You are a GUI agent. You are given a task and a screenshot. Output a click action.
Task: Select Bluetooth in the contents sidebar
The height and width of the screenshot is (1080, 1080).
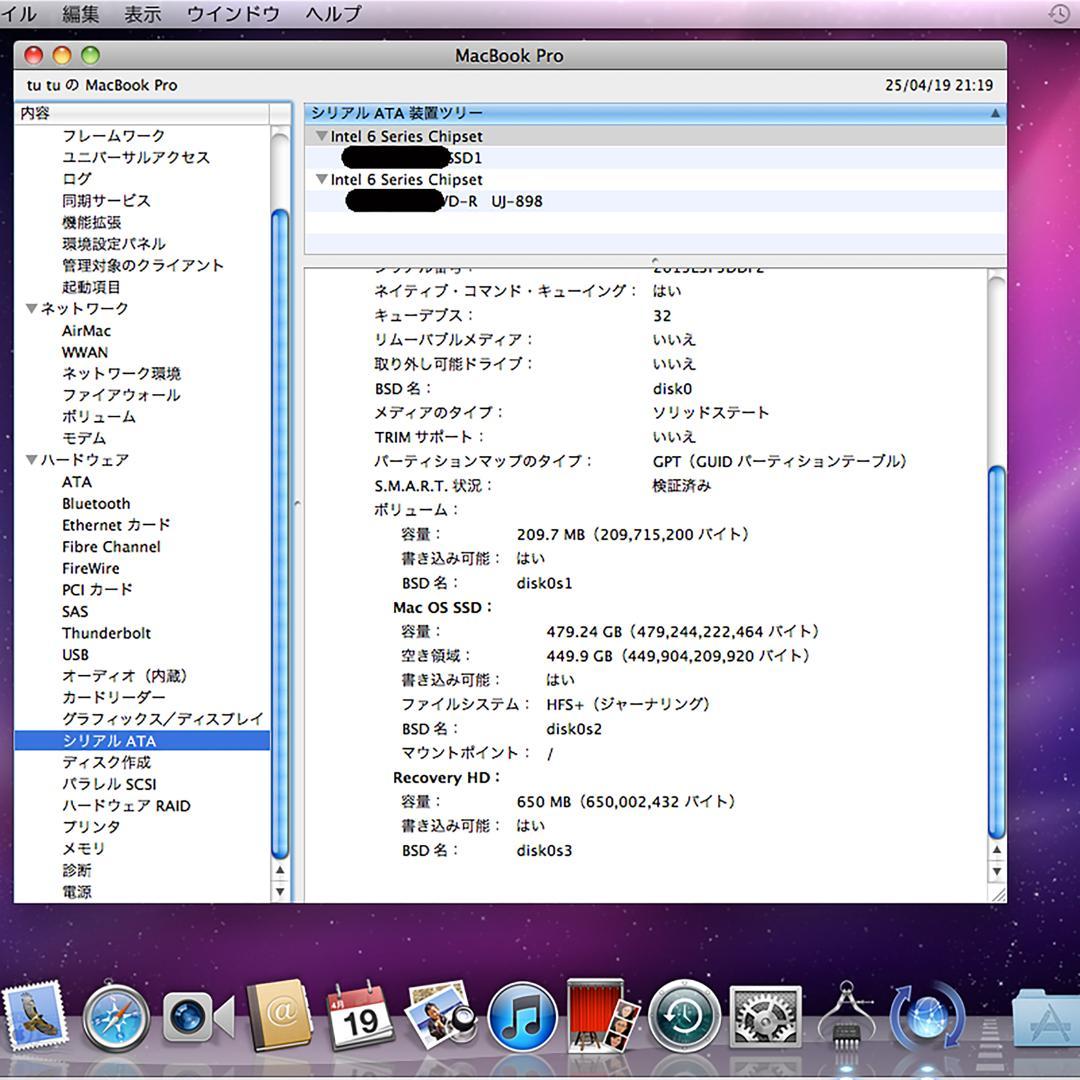point(96,503)
